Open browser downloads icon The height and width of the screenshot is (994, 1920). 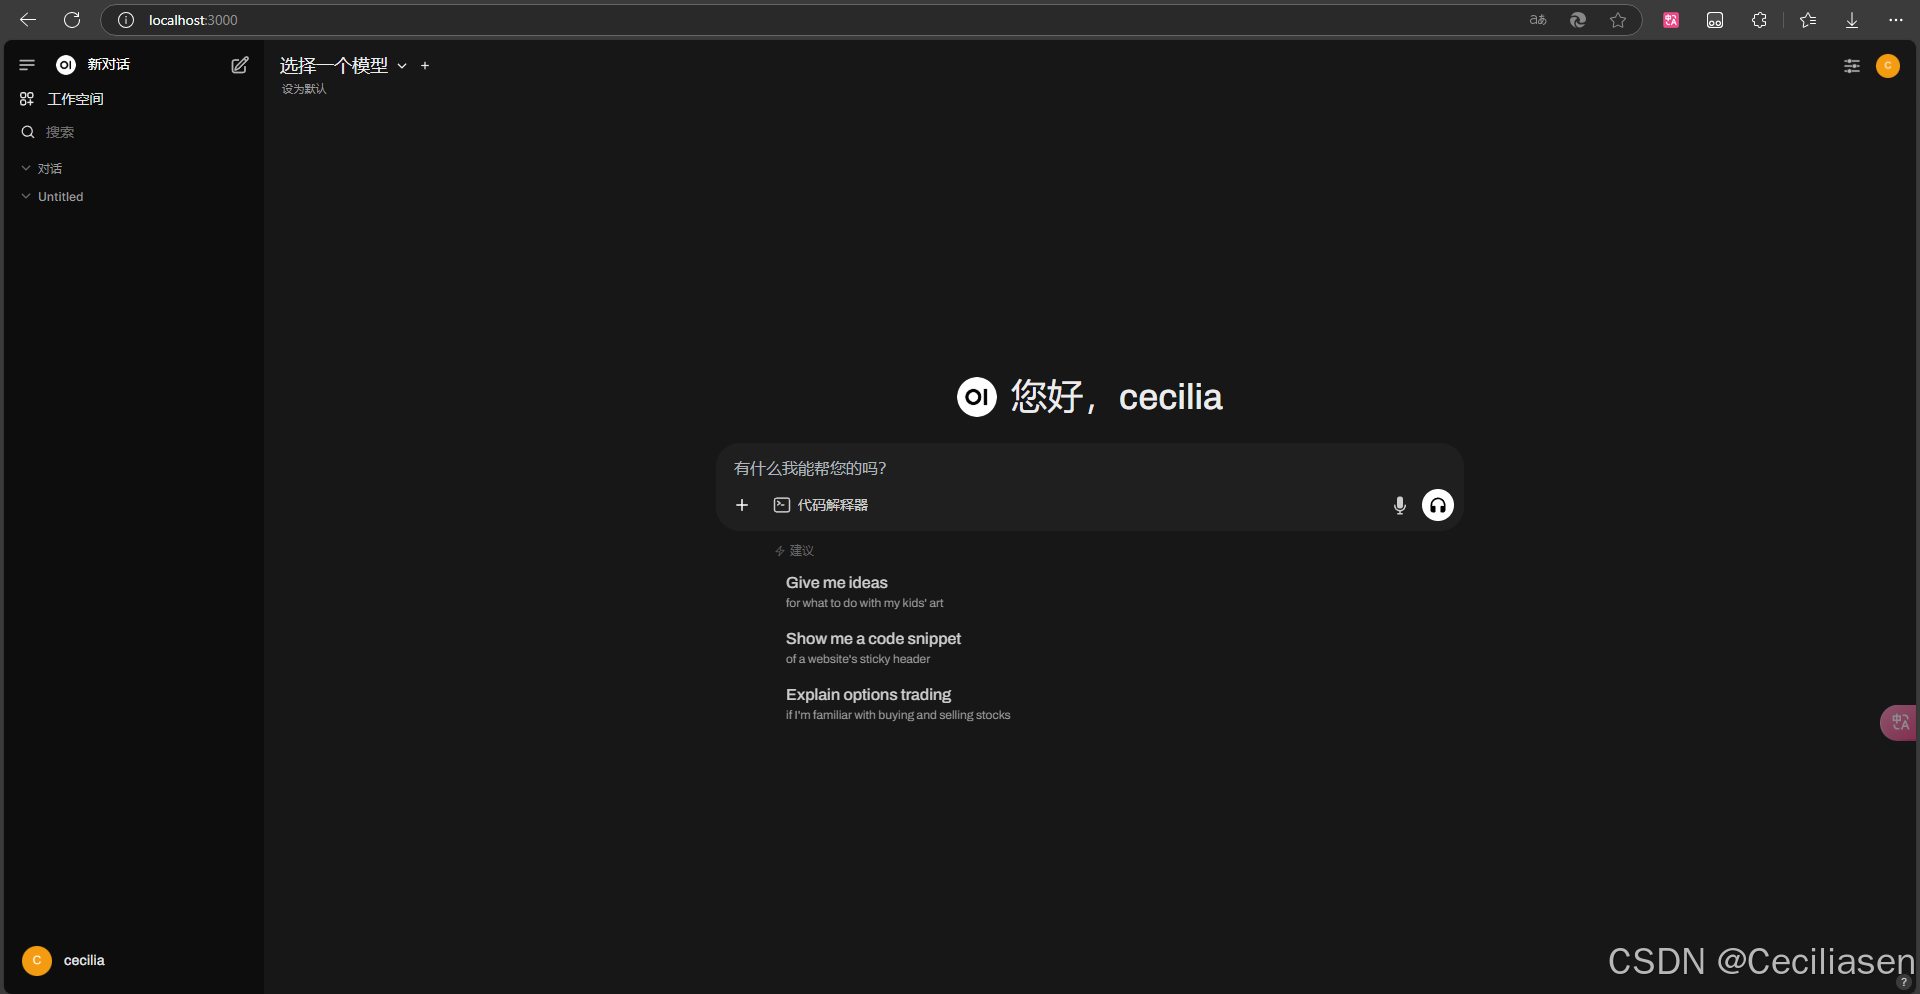coord(1852,20)
